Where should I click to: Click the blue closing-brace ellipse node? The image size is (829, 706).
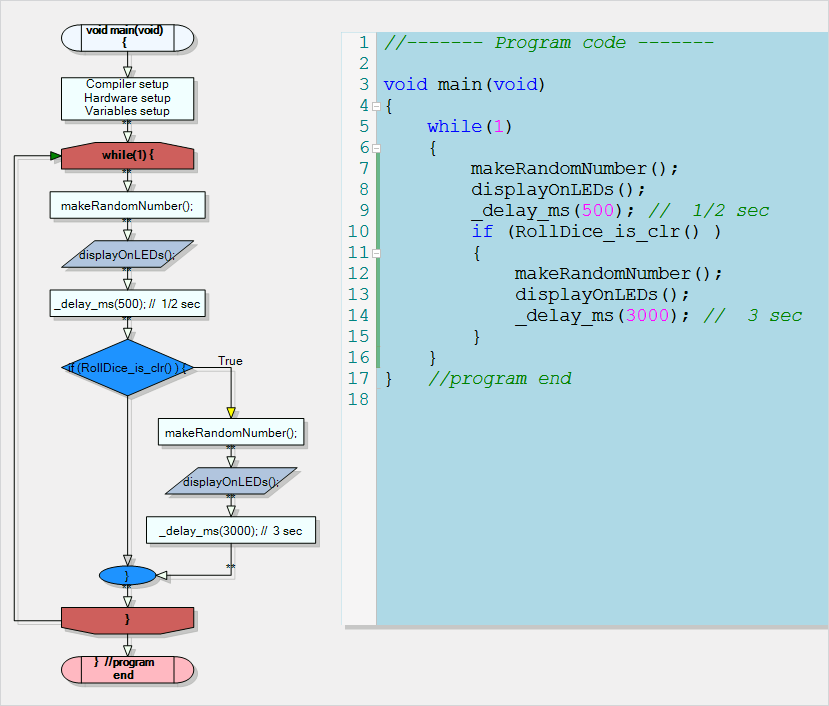tap(127, 576)
